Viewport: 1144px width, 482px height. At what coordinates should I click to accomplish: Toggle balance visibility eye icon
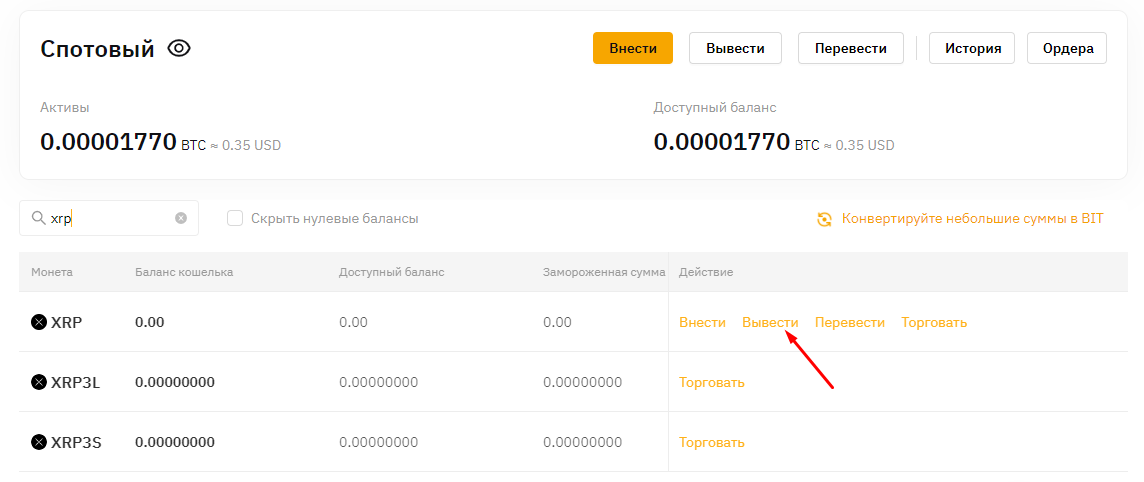coord(179,49)
